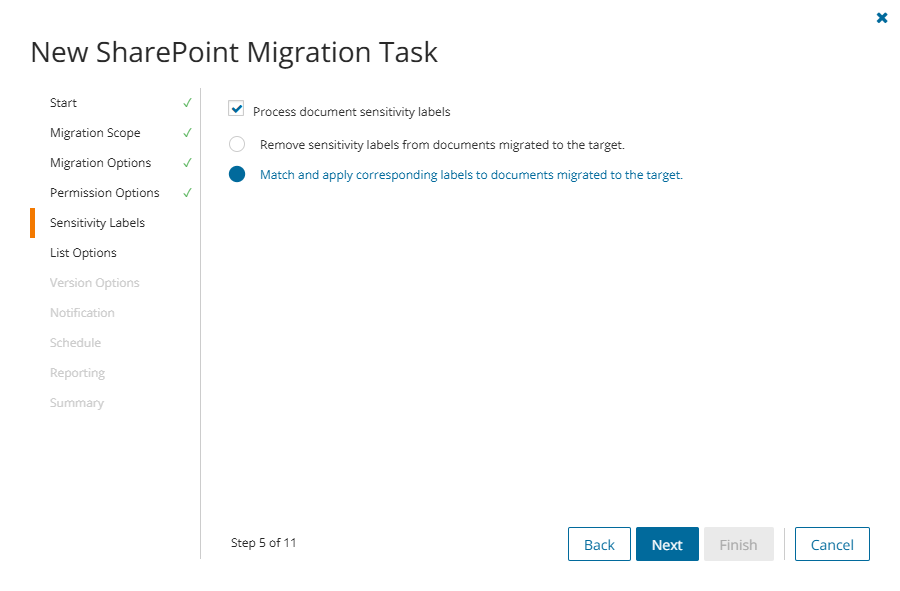900x591 pixels.
Task: Click the Version Options step
Action: coord(95,283)
